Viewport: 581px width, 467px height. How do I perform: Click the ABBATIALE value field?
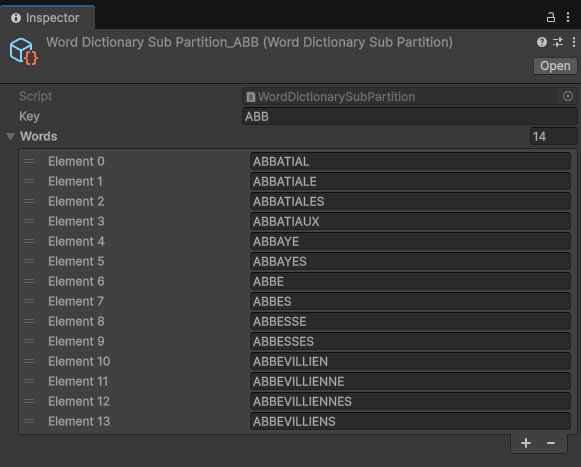(x=410, y=181)
